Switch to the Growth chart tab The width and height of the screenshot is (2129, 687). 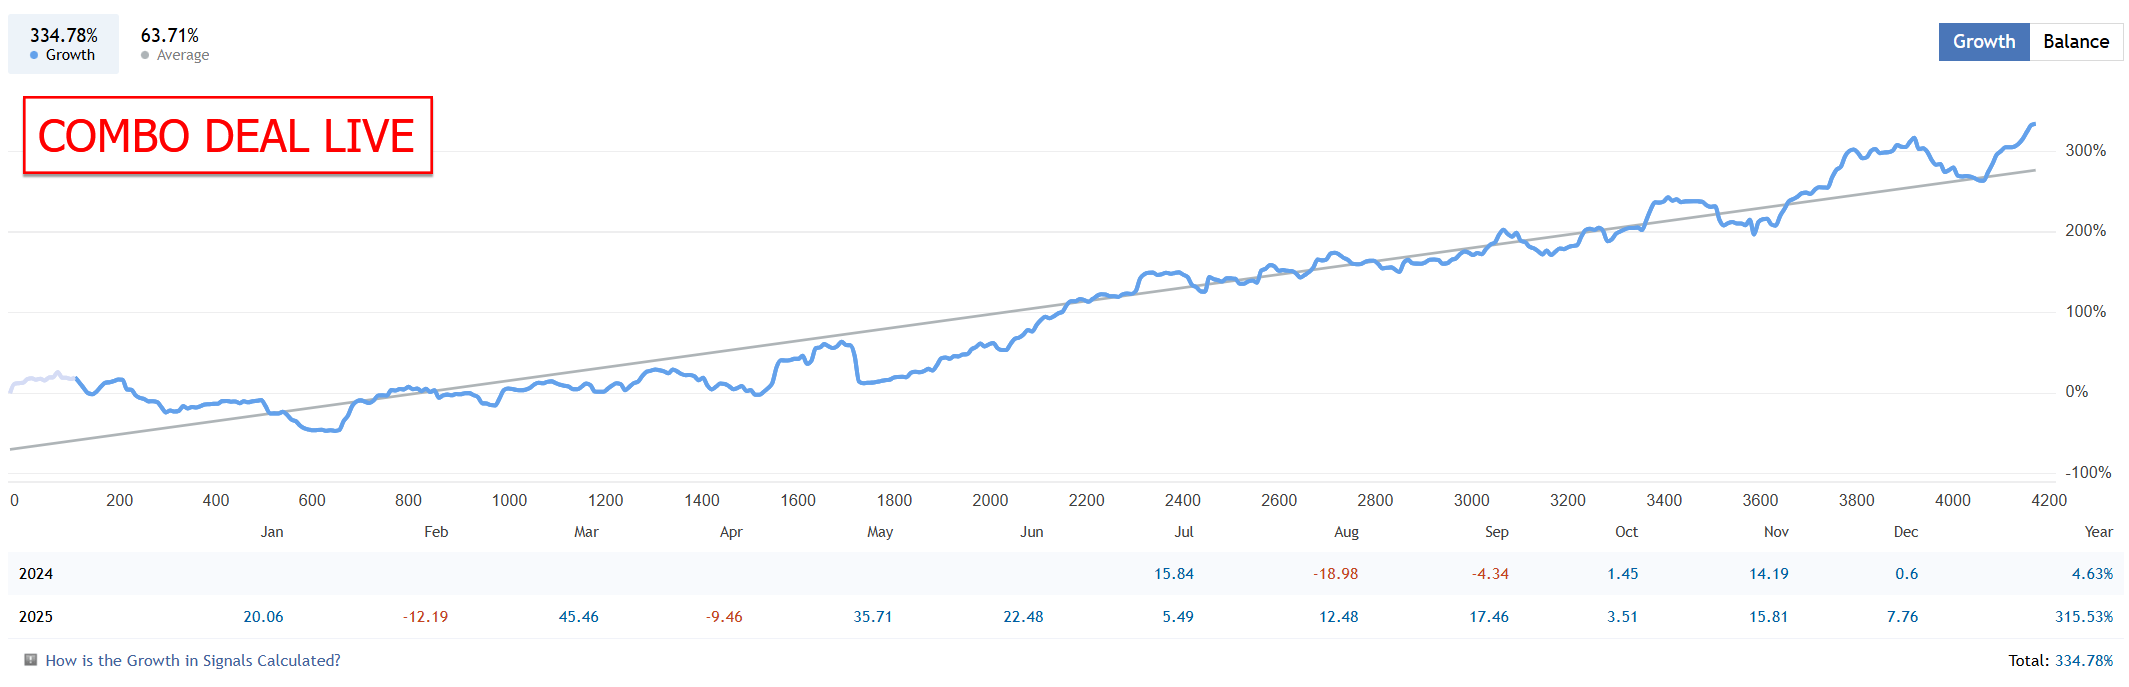click(1983, 42)
